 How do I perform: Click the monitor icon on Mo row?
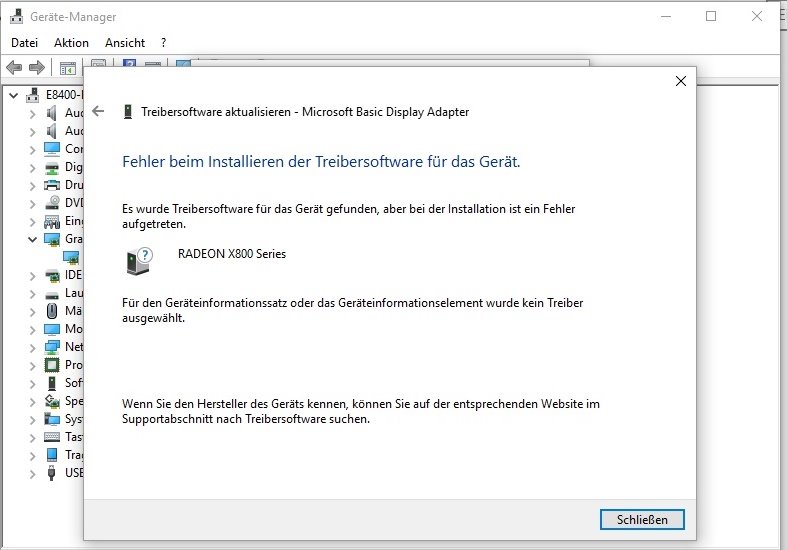pyautogui.click(x=52, y=330)
